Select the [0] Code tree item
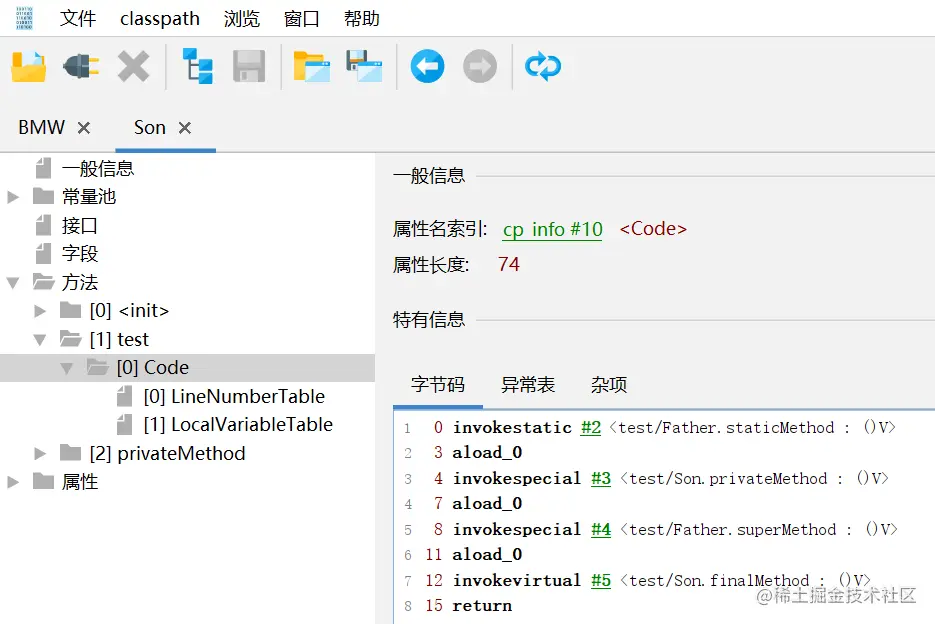 point(153,367)
